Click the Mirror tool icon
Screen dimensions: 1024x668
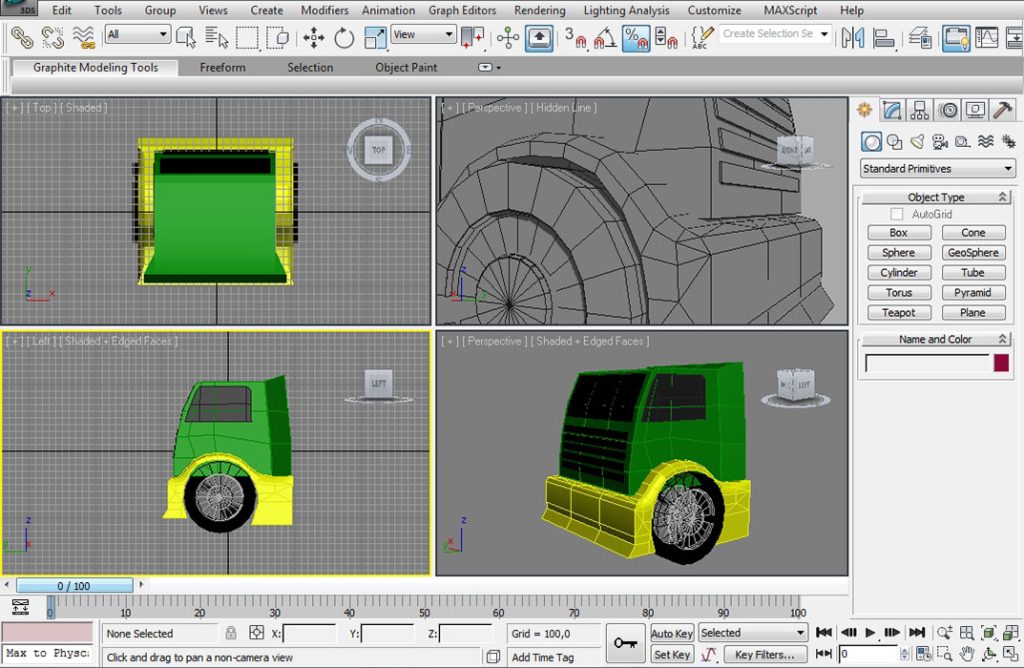(x=852, y=38)
